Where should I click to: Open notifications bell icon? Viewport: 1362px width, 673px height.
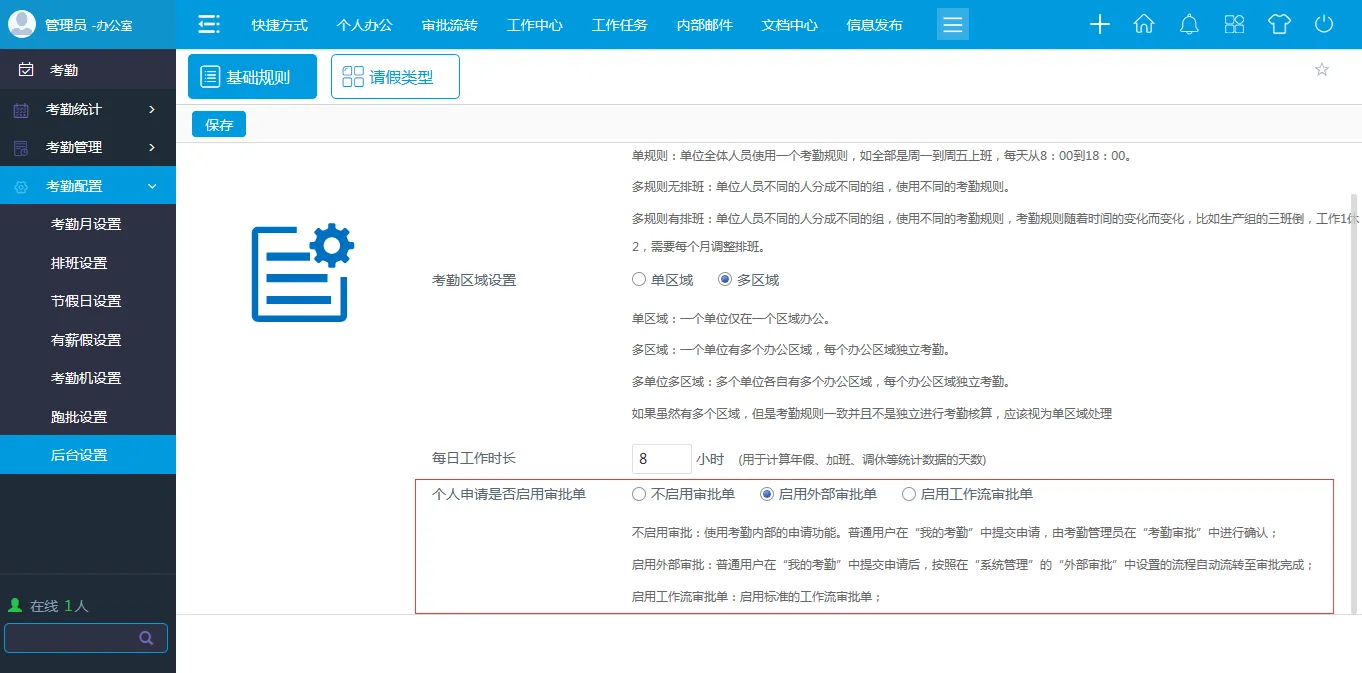click(1189, 25)
